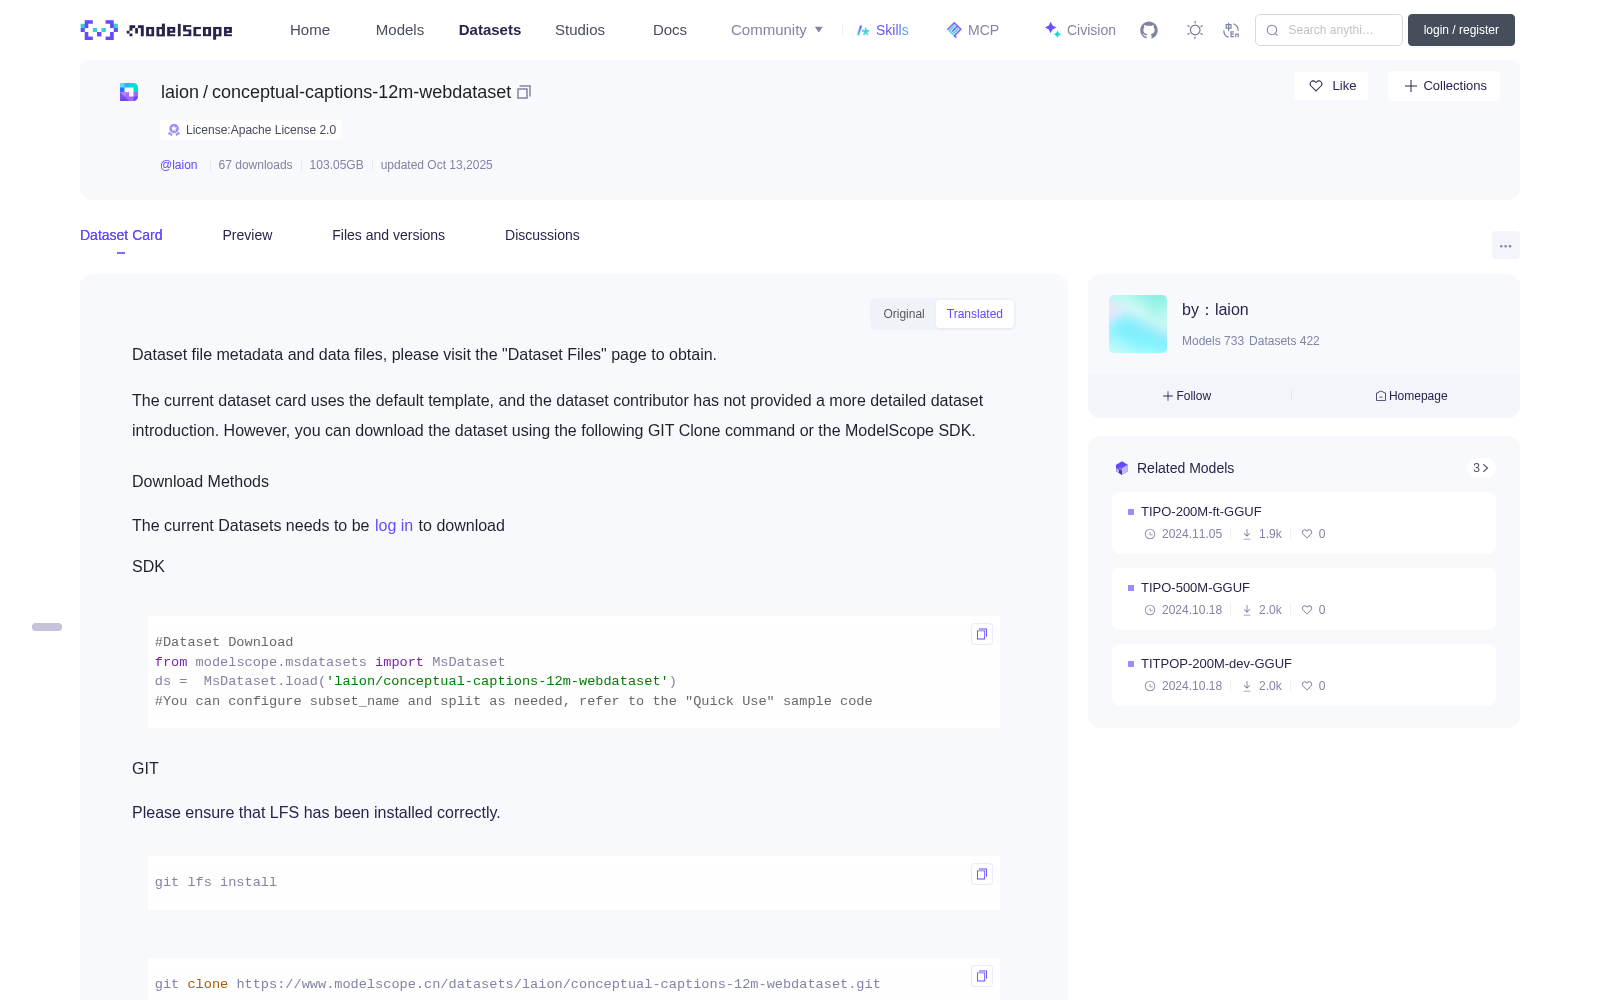Switch language with the translate icon
The width and height of the screenshot is (1600, 1000).
(x=1231, y=30)
